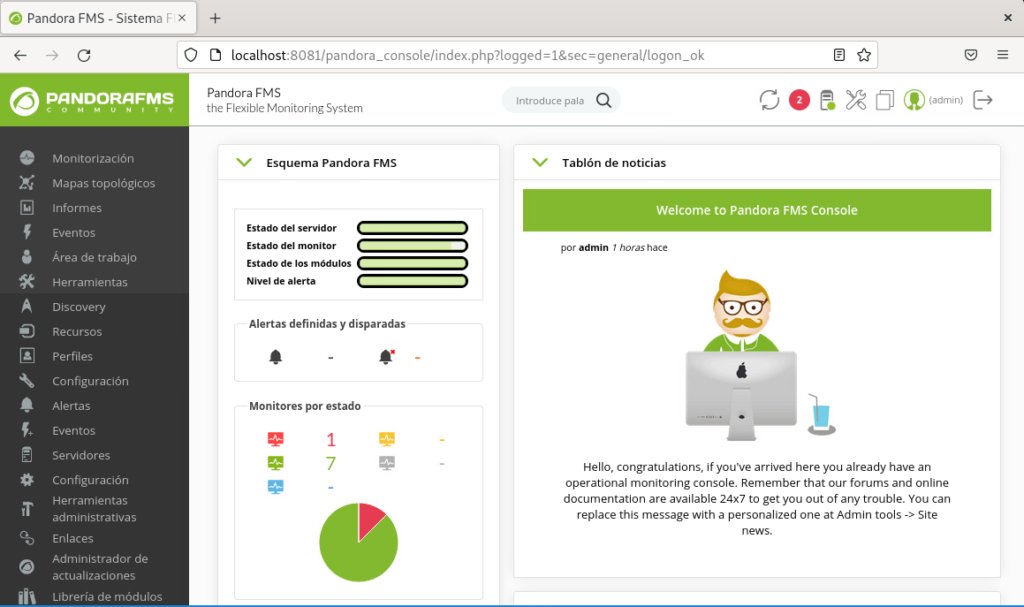Click the logout arrow button
The height and width of the screenshot is (607, 1024).
click(983, 99)
